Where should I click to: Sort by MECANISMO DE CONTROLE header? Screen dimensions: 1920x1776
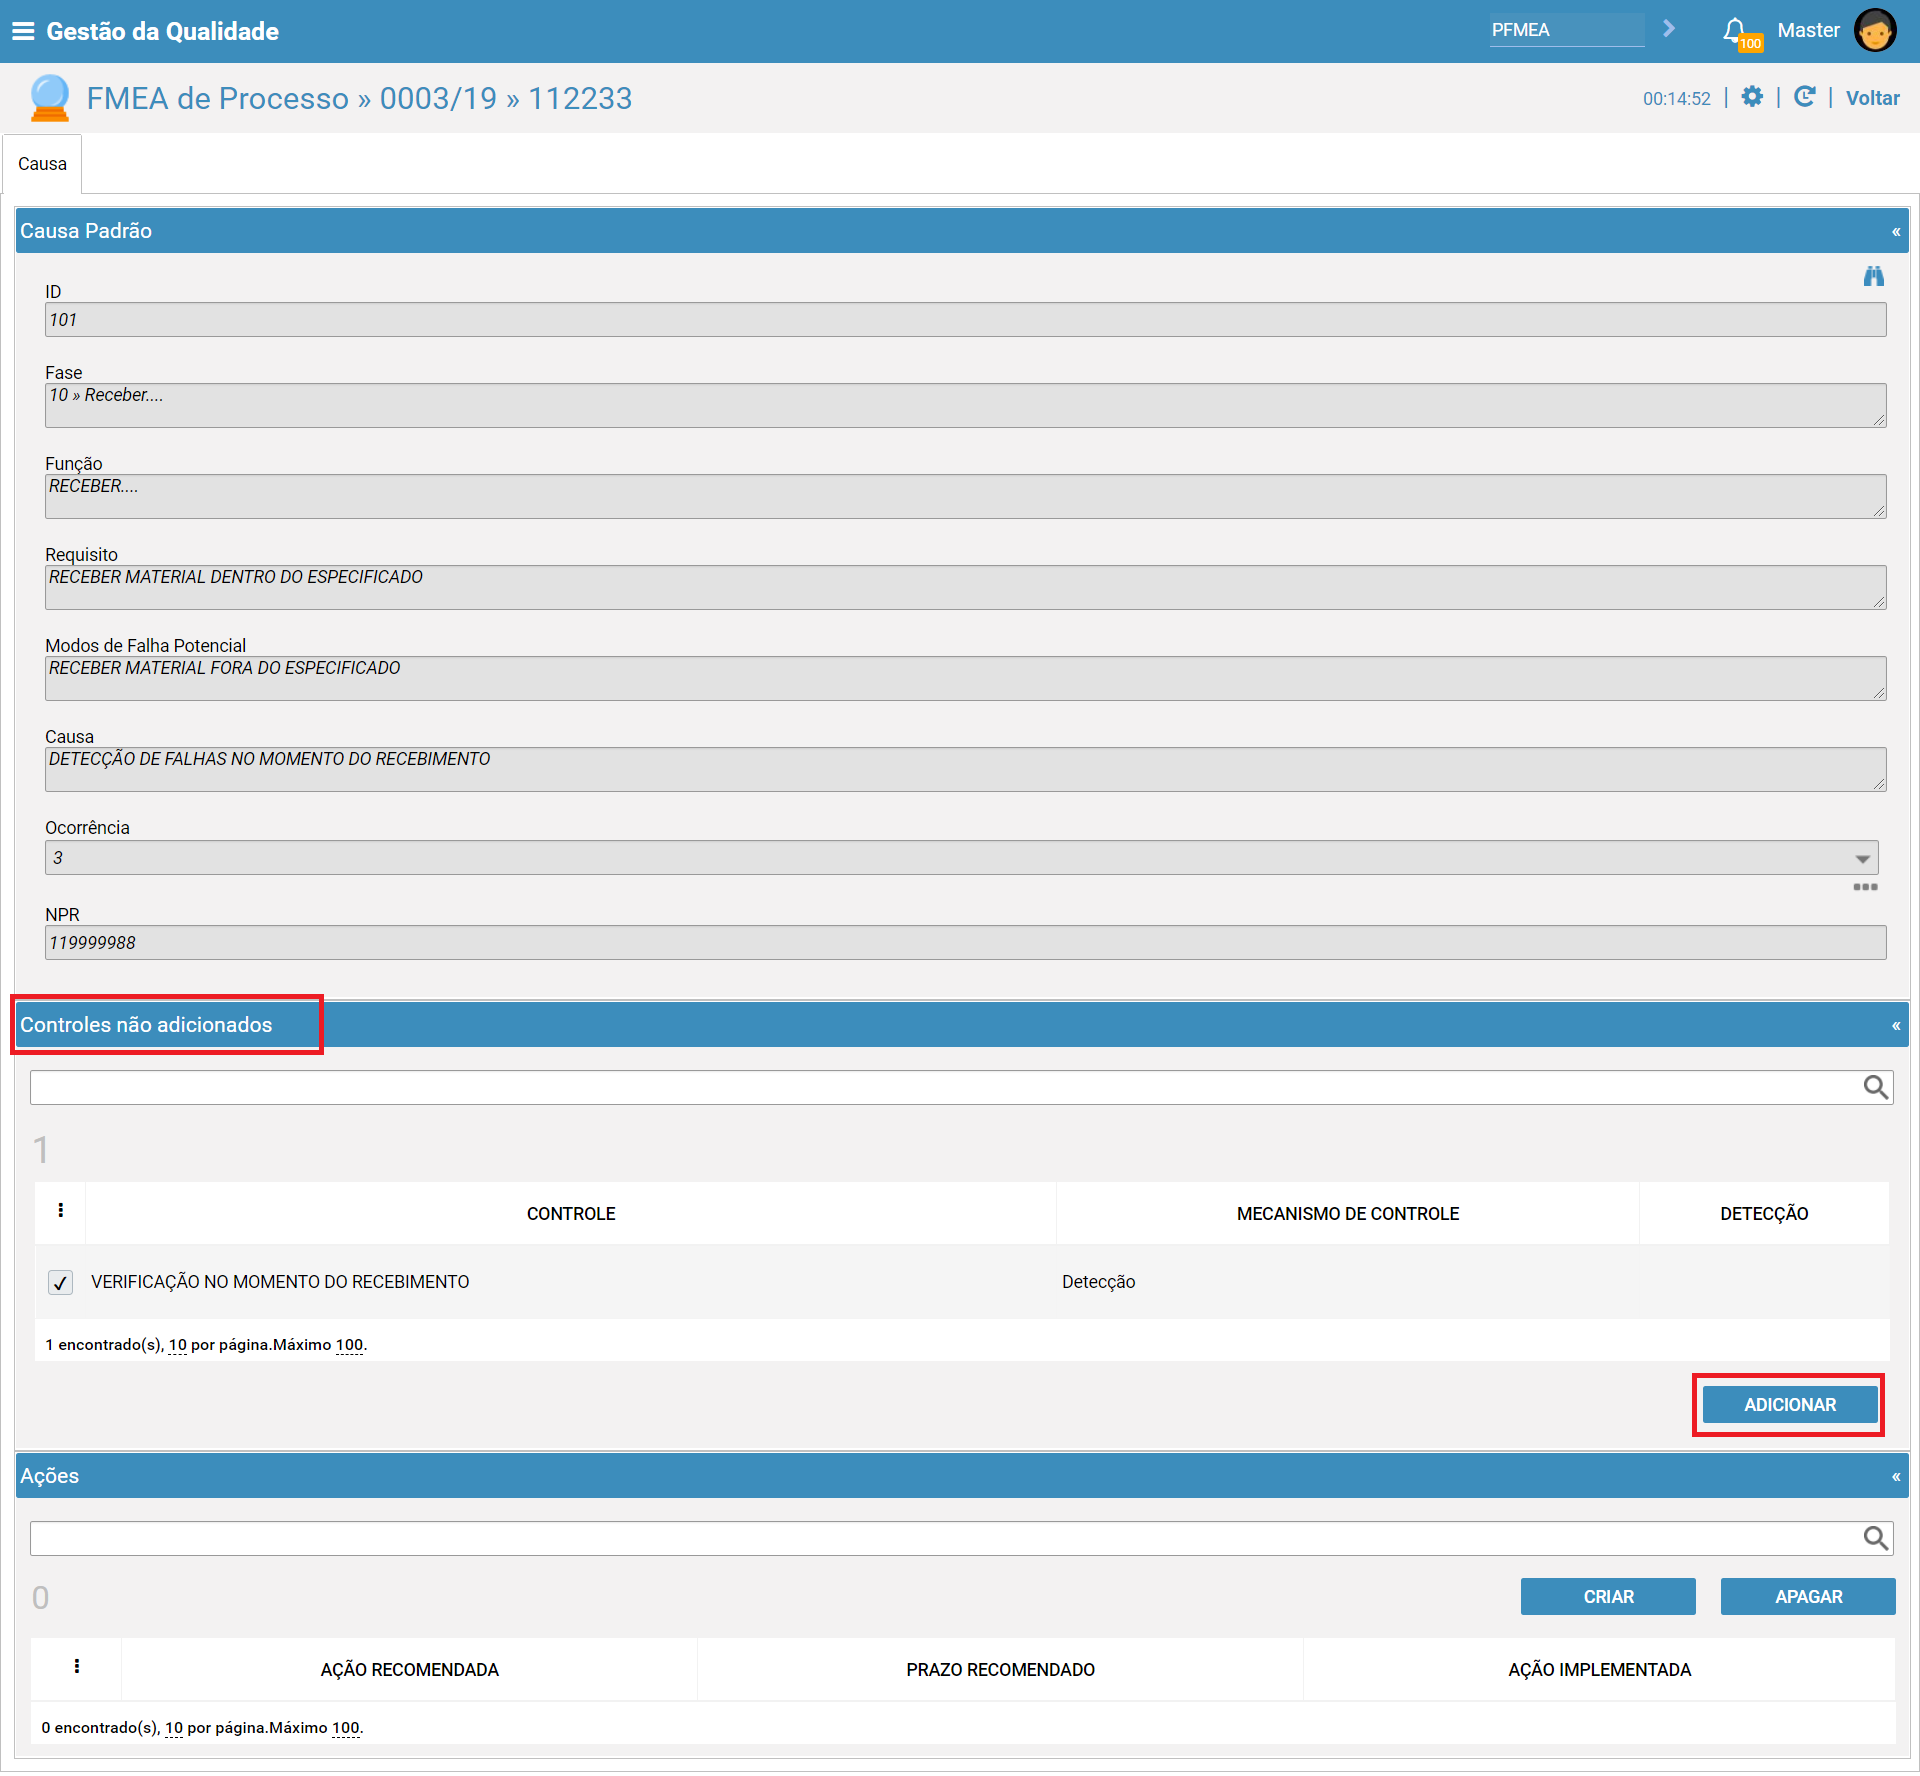click(1347, 1214)
